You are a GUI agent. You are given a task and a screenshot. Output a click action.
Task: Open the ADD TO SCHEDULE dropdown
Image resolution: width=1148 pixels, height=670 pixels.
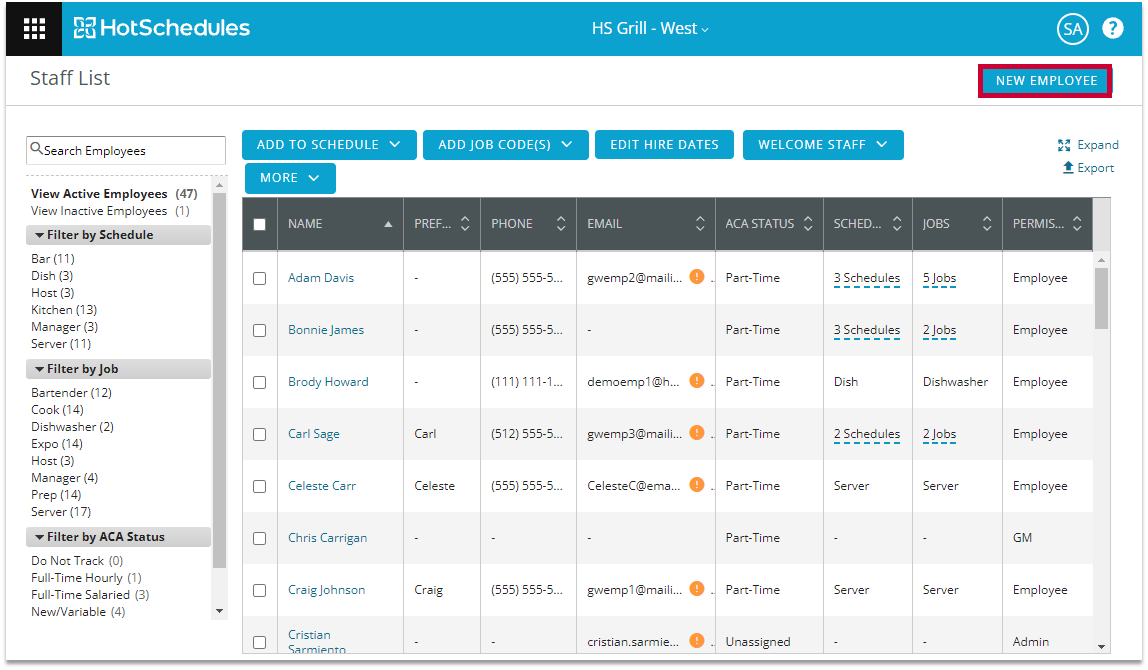(x=328, y=145)
